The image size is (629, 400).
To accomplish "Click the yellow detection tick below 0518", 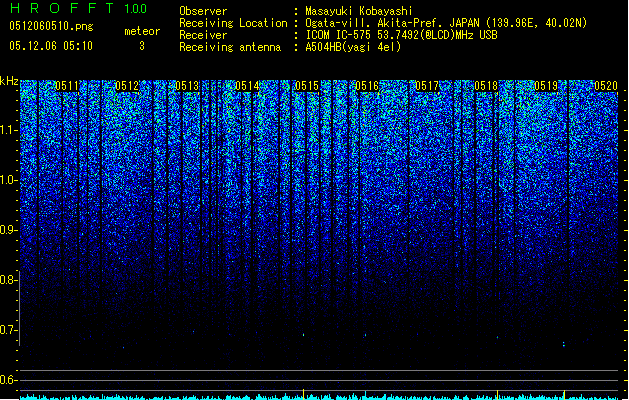I will (497, 394).
